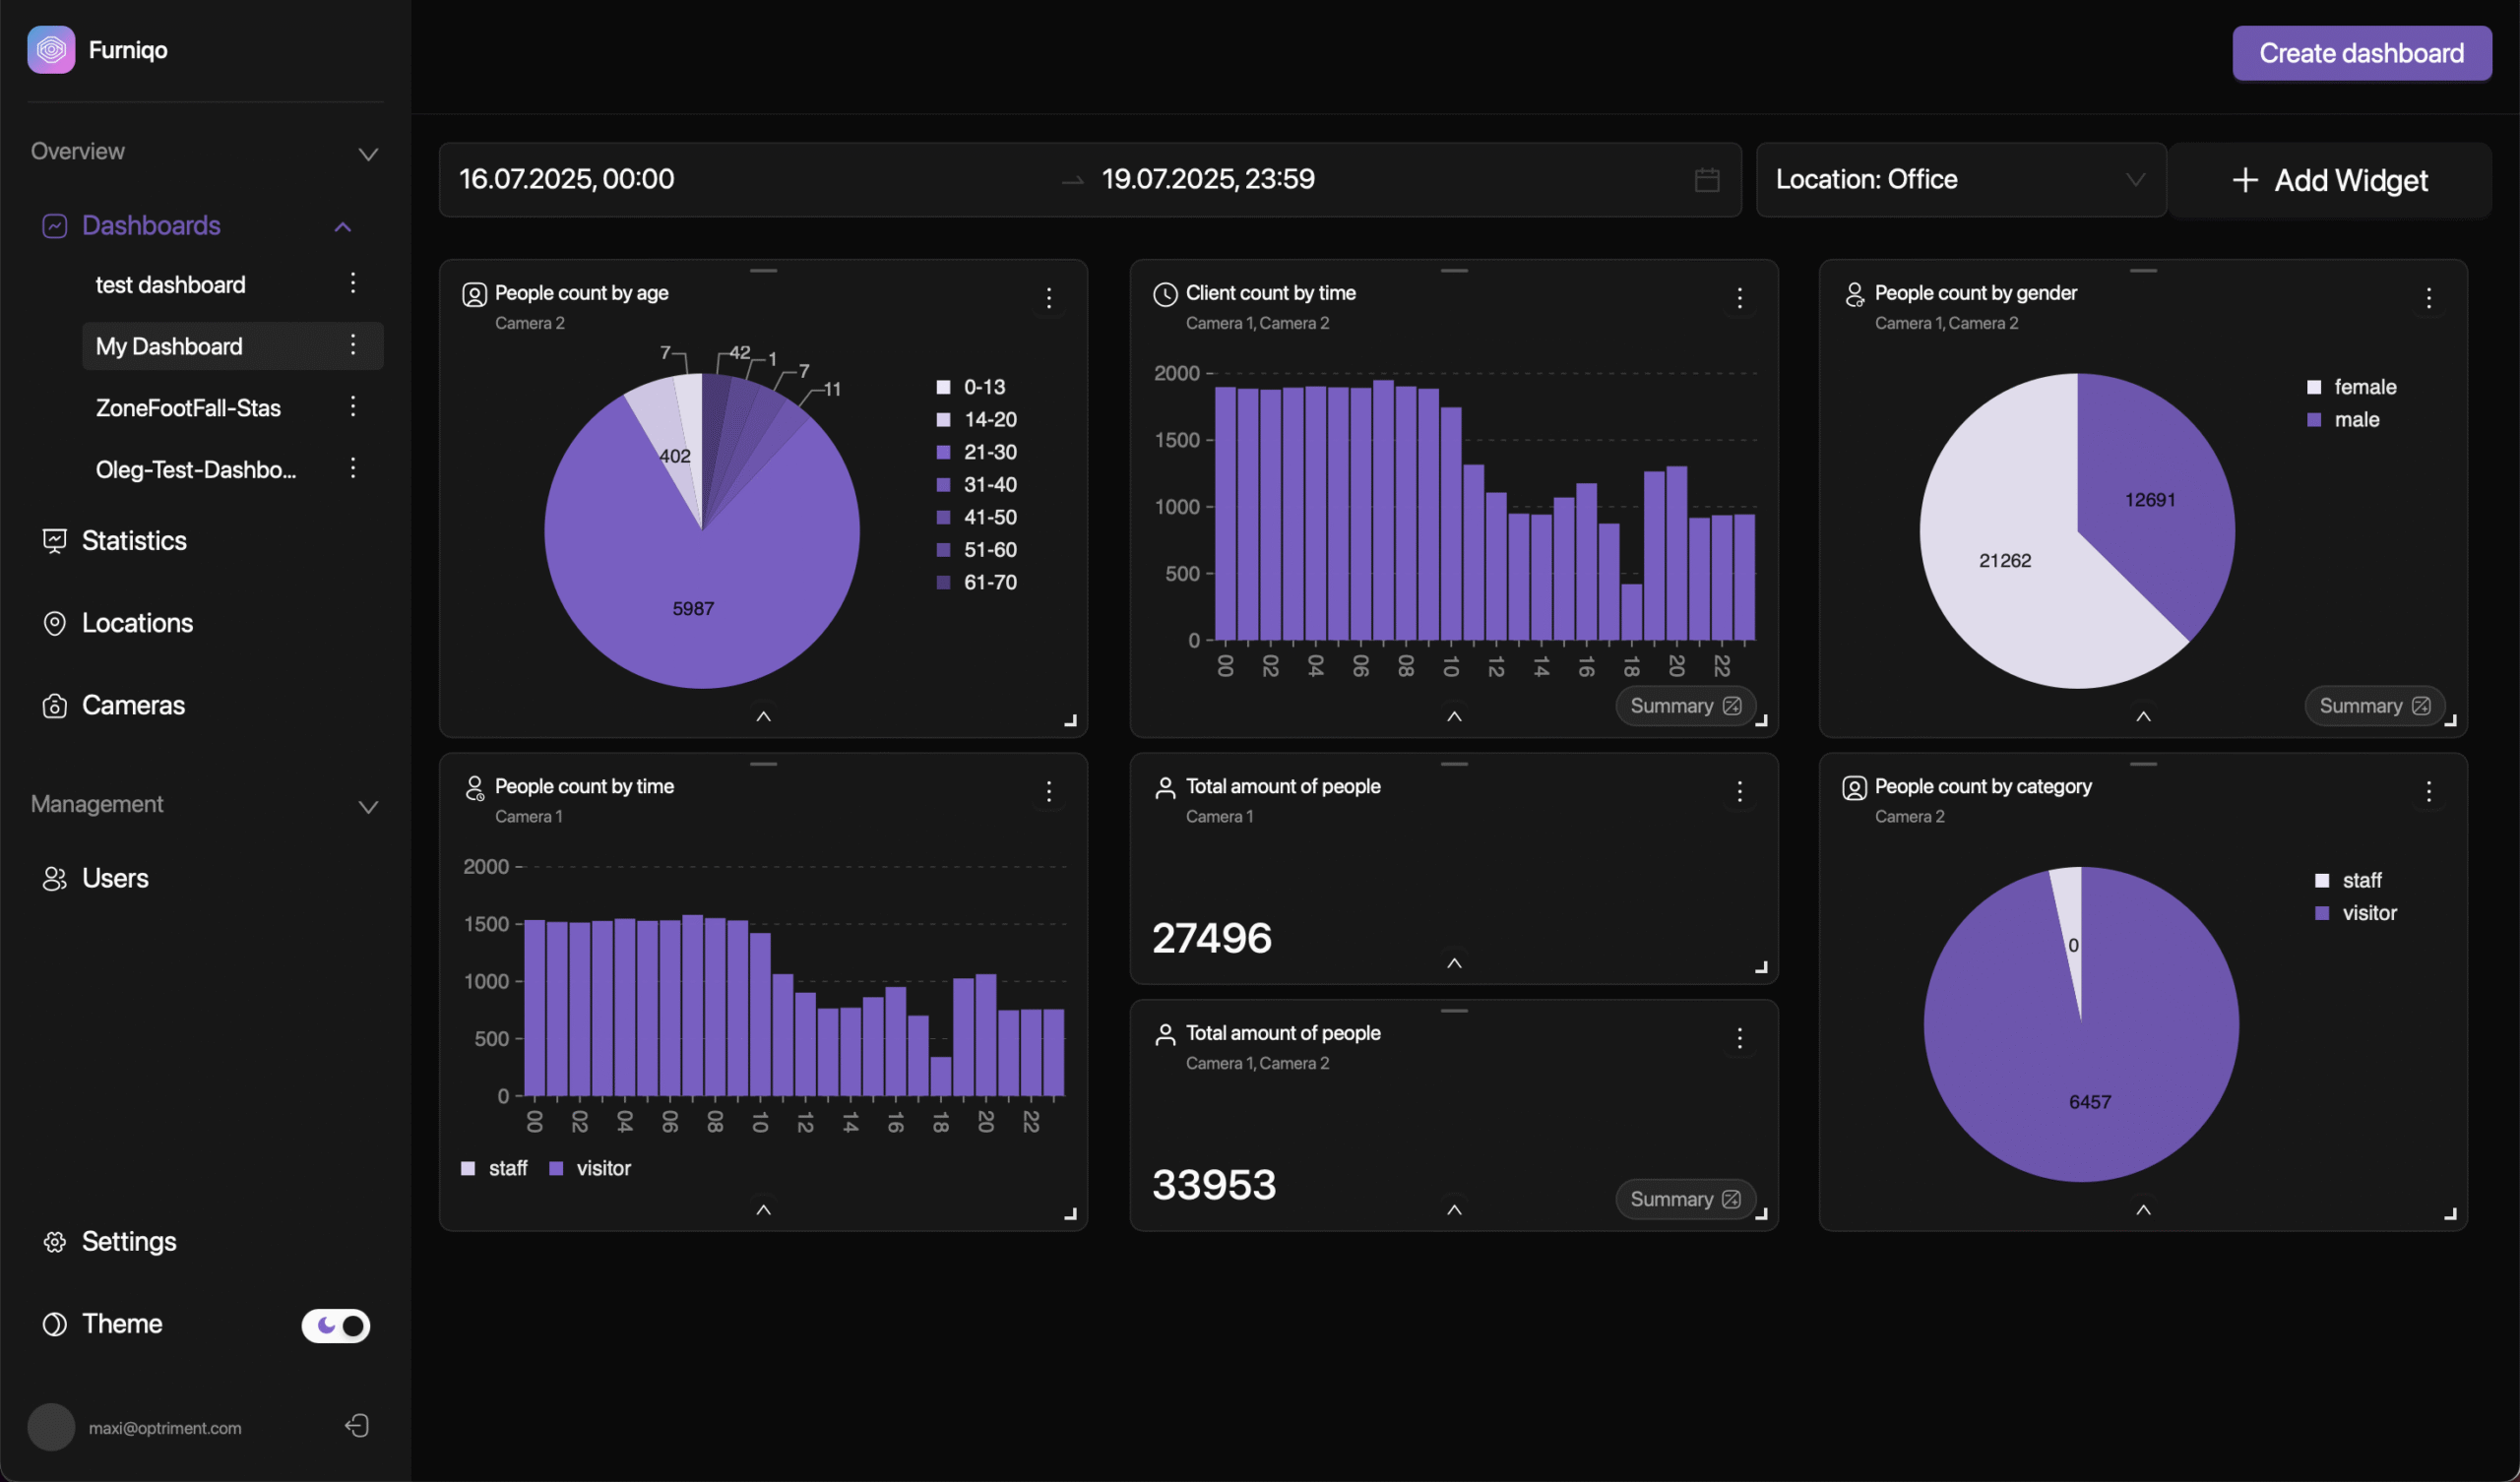Toggle the dark Theme switch
The image size is (2520, 1482).
point(336,1325)
